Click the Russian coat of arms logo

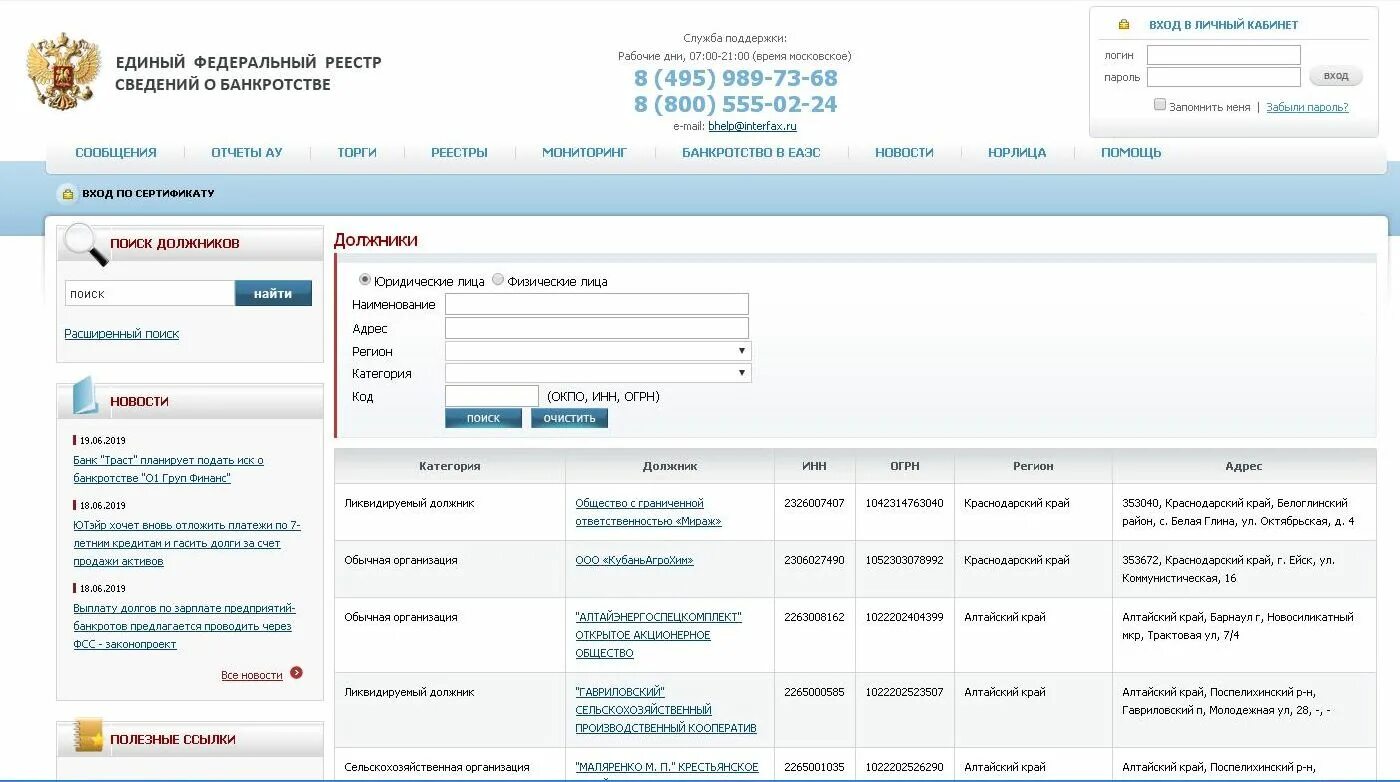pyautogui.click(x=62, y=70)
